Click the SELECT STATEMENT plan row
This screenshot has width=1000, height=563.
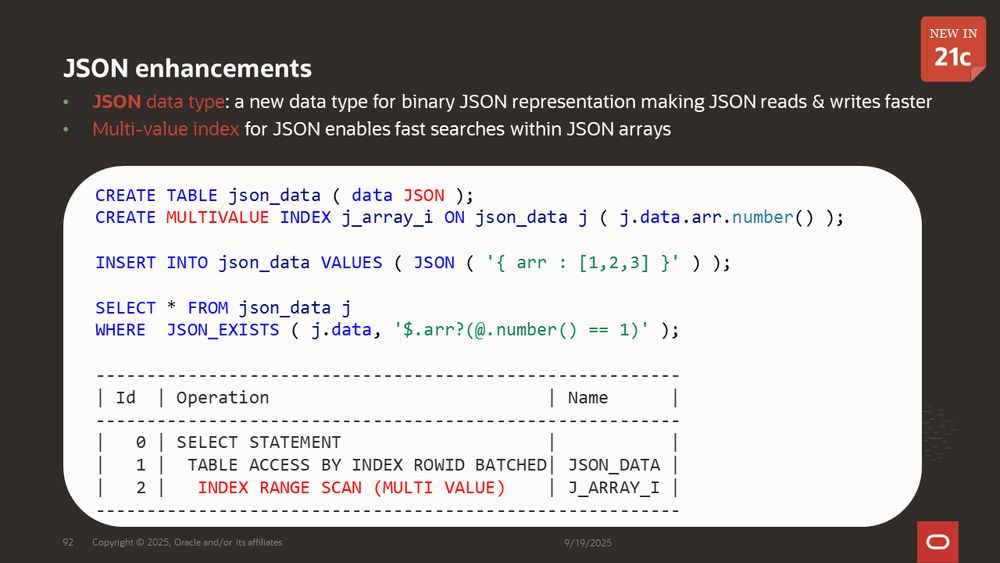[x=386, y=442]
